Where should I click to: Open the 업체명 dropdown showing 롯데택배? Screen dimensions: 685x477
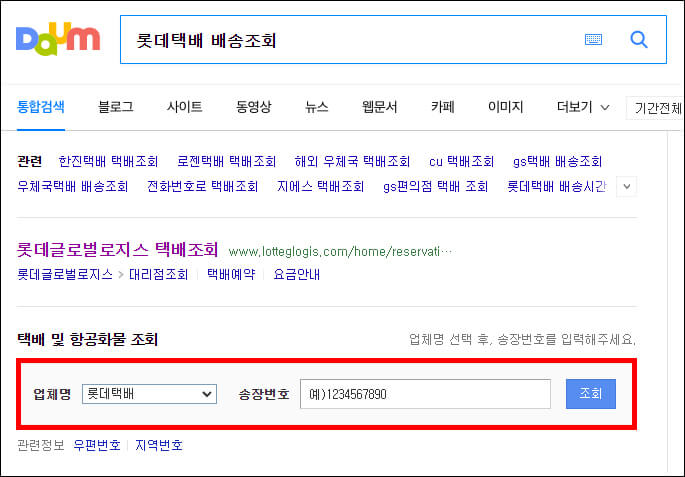pyautogui.click(x=149, y=394)
